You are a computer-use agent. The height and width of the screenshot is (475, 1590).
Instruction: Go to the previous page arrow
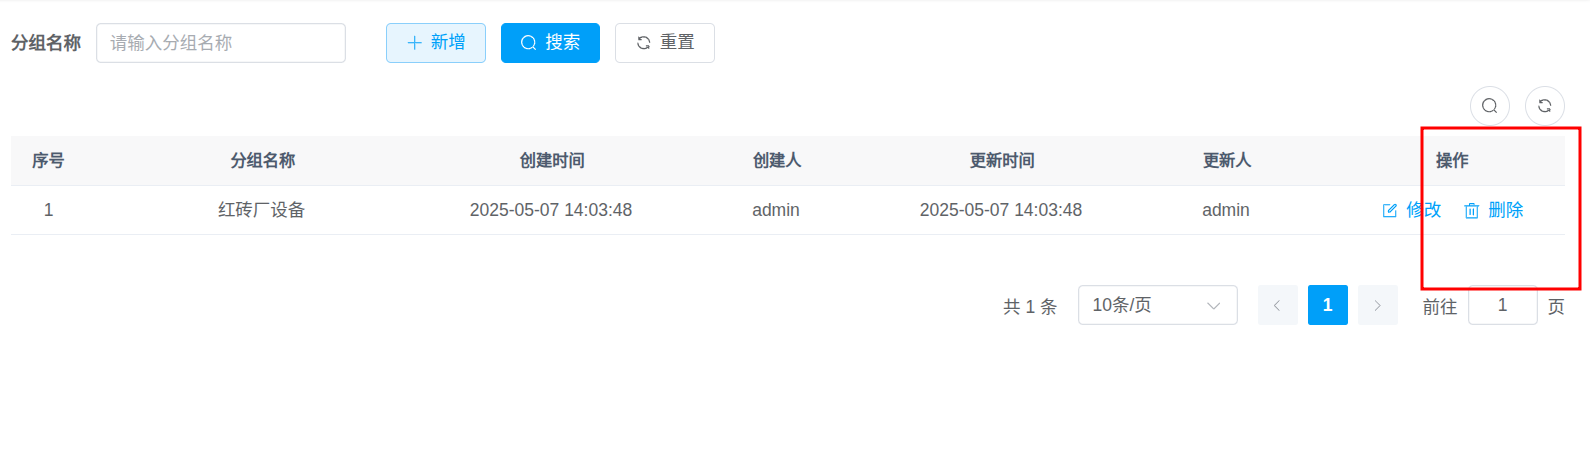[1277, 305]
